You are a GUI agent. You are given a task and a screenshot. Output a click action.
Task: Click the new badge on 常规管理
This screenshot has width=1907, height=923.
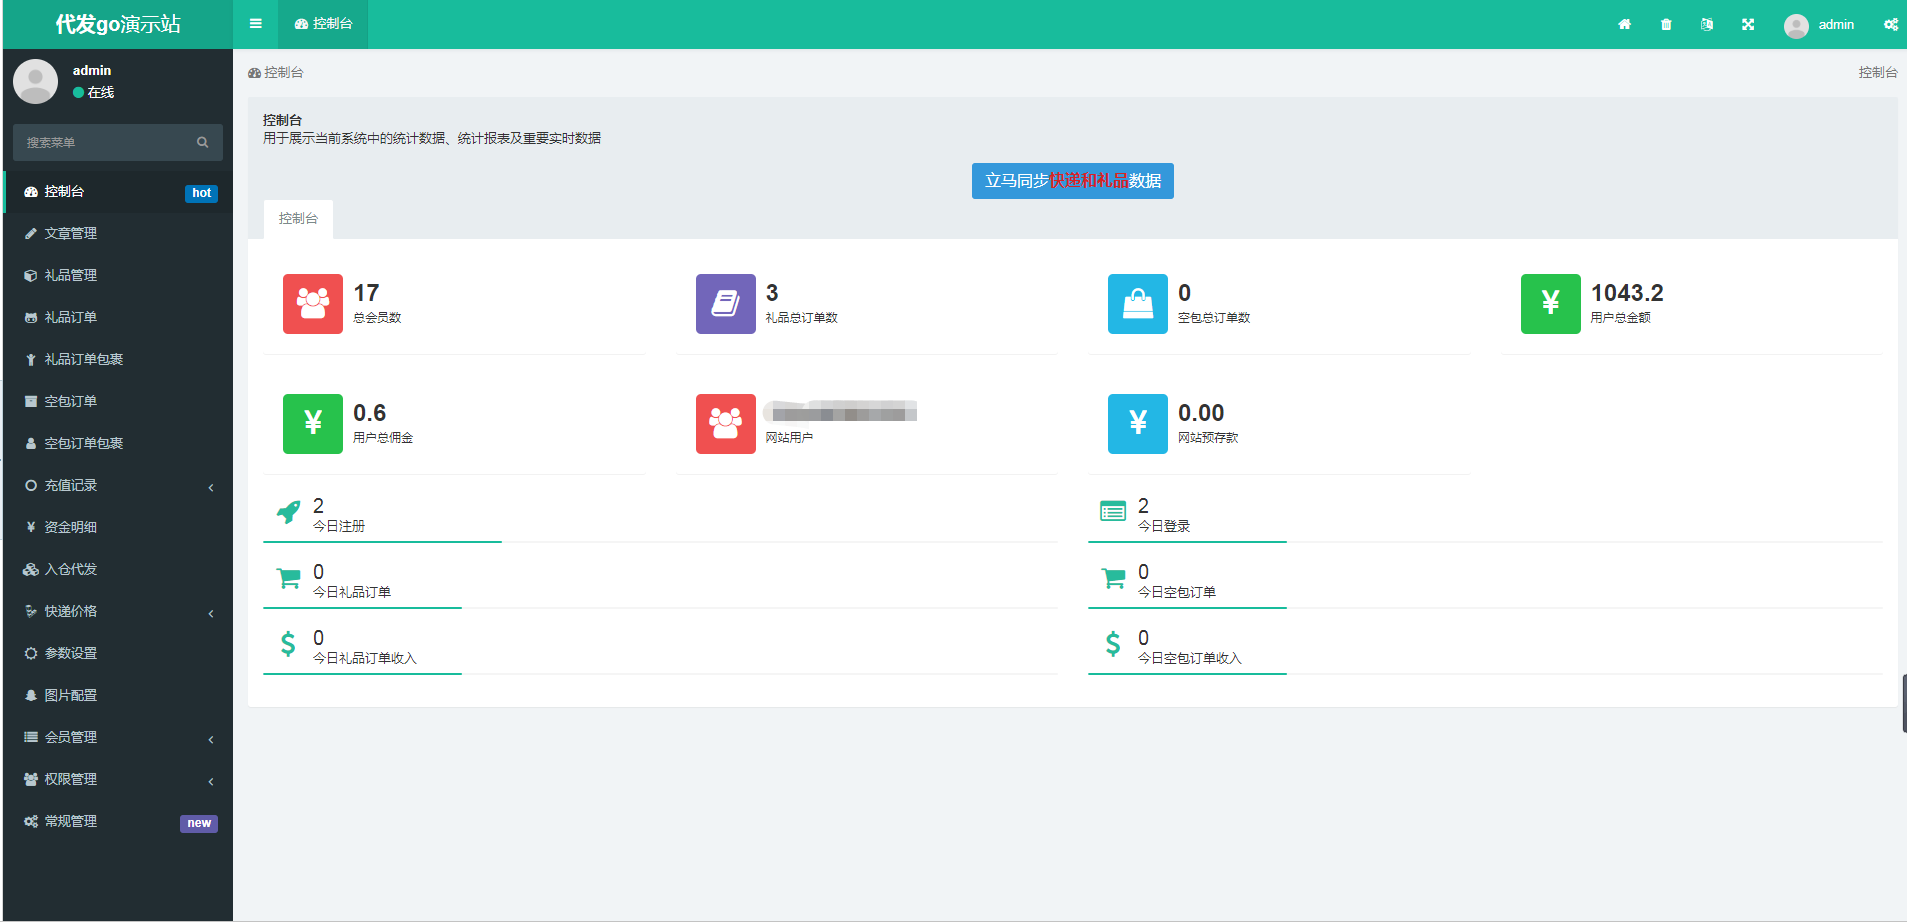[x=199, y=823]
